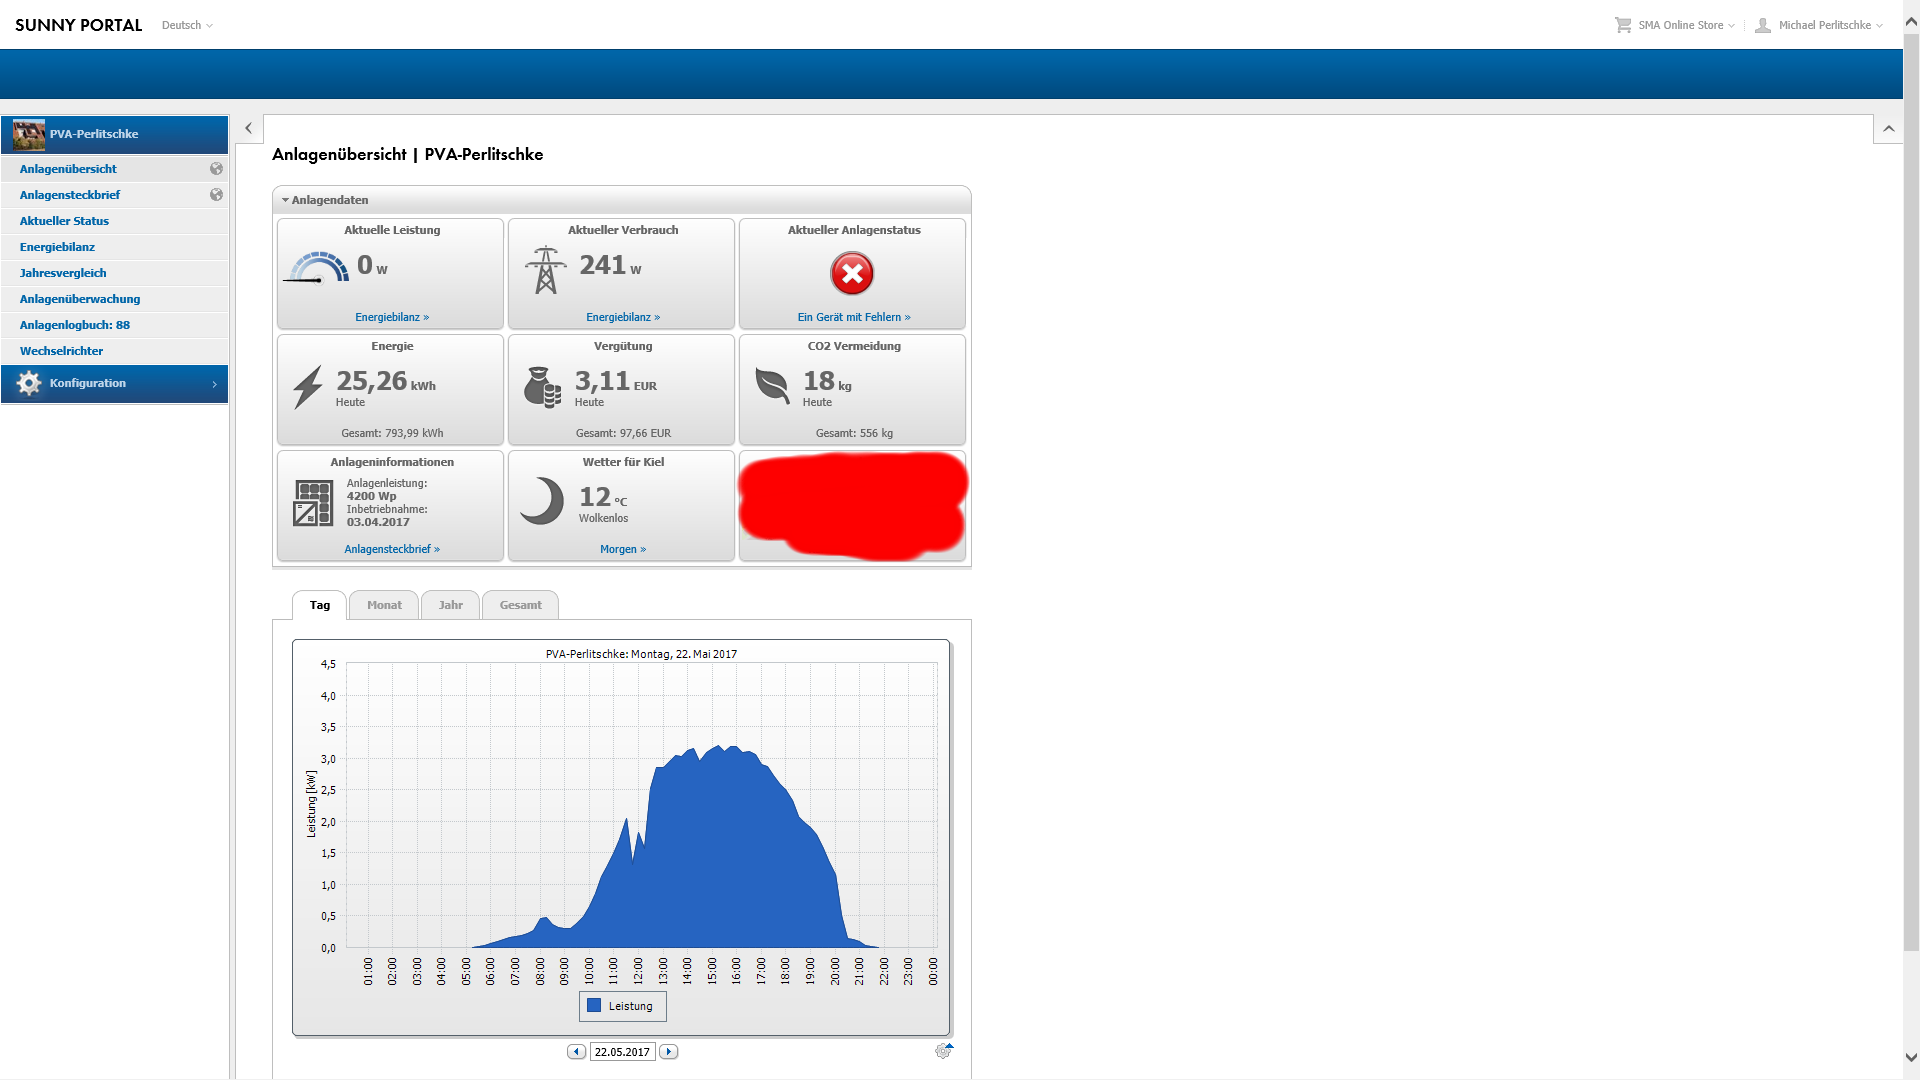Open the Deutsch language dropdown
Viewport: 1920px width, 1080px height.
pyautogui.click(x=187, y=25)
